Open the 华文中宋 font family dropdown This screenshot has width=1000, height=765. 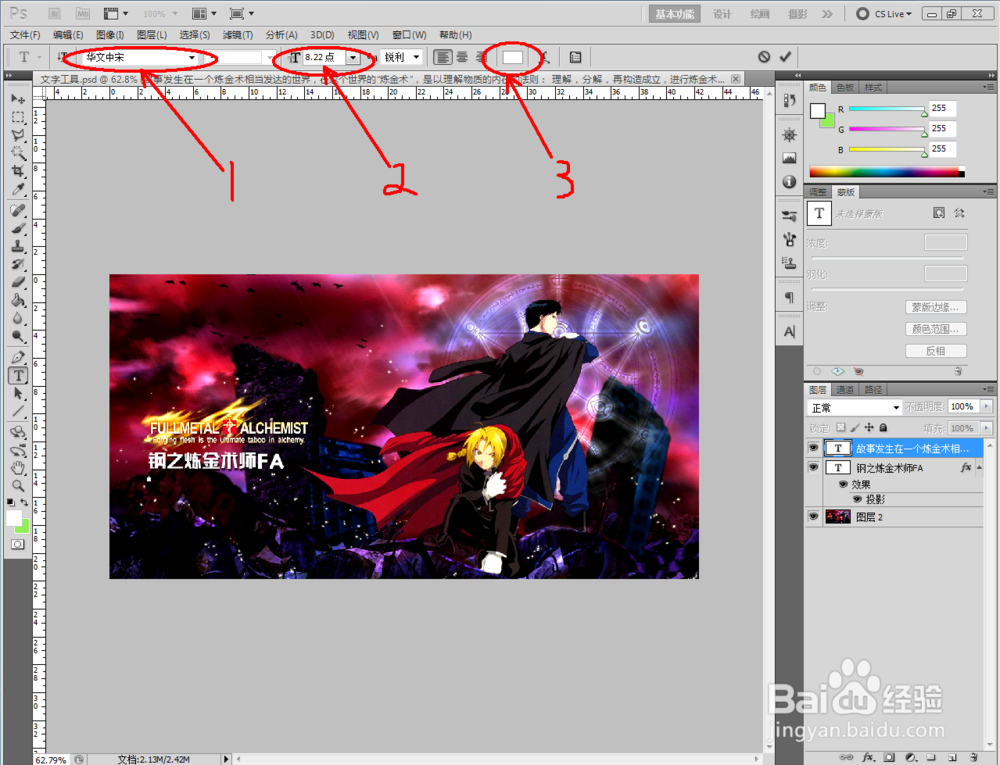coord(192,57)
